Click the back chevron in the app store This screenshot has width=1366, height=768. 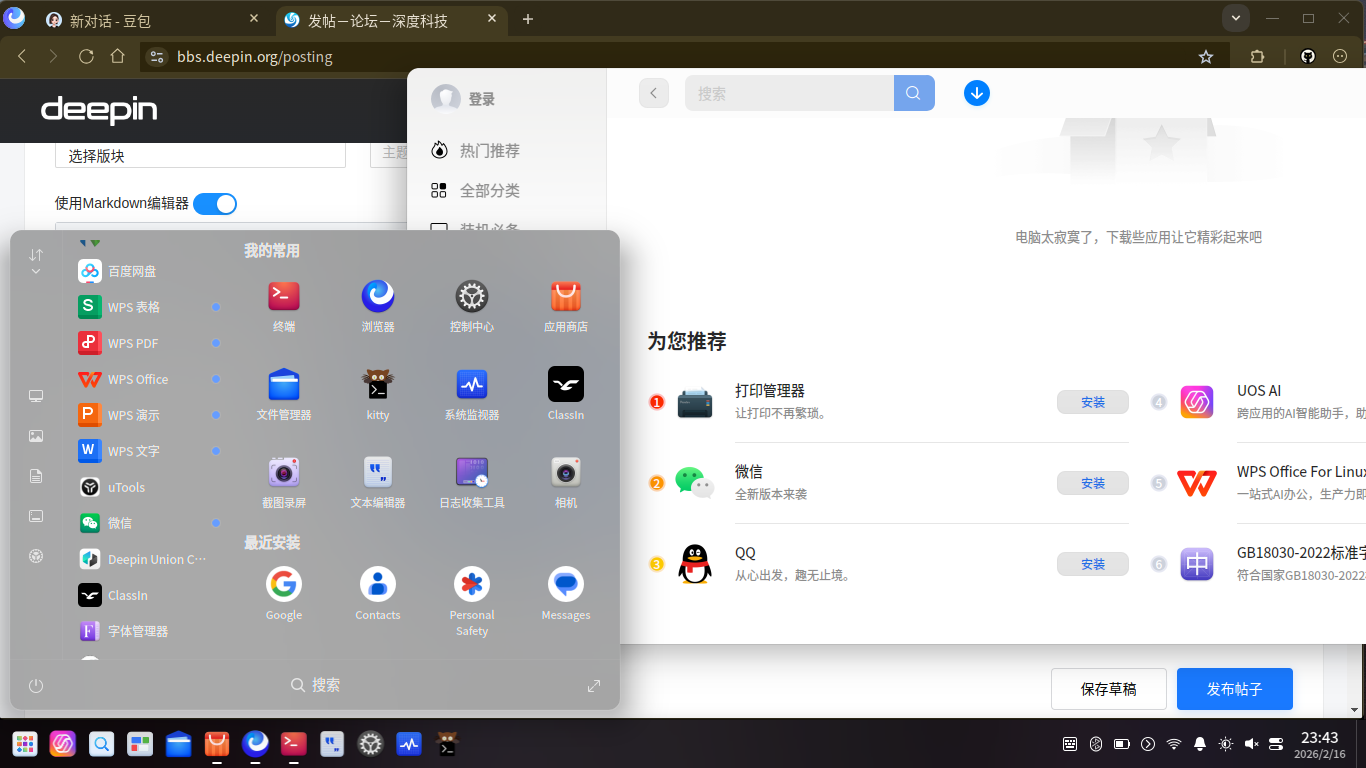click(653, 92)
